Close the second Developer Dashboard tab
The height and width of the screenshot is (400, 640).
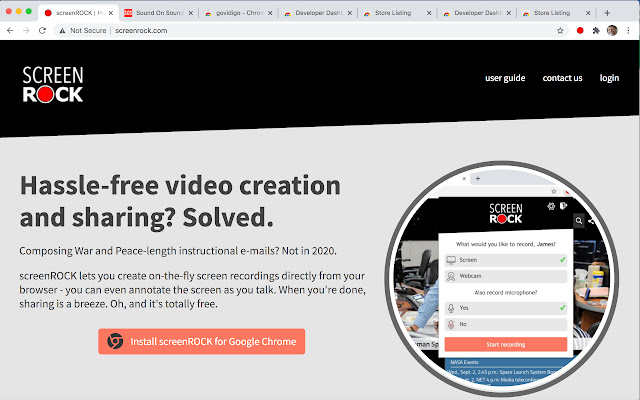509,13
